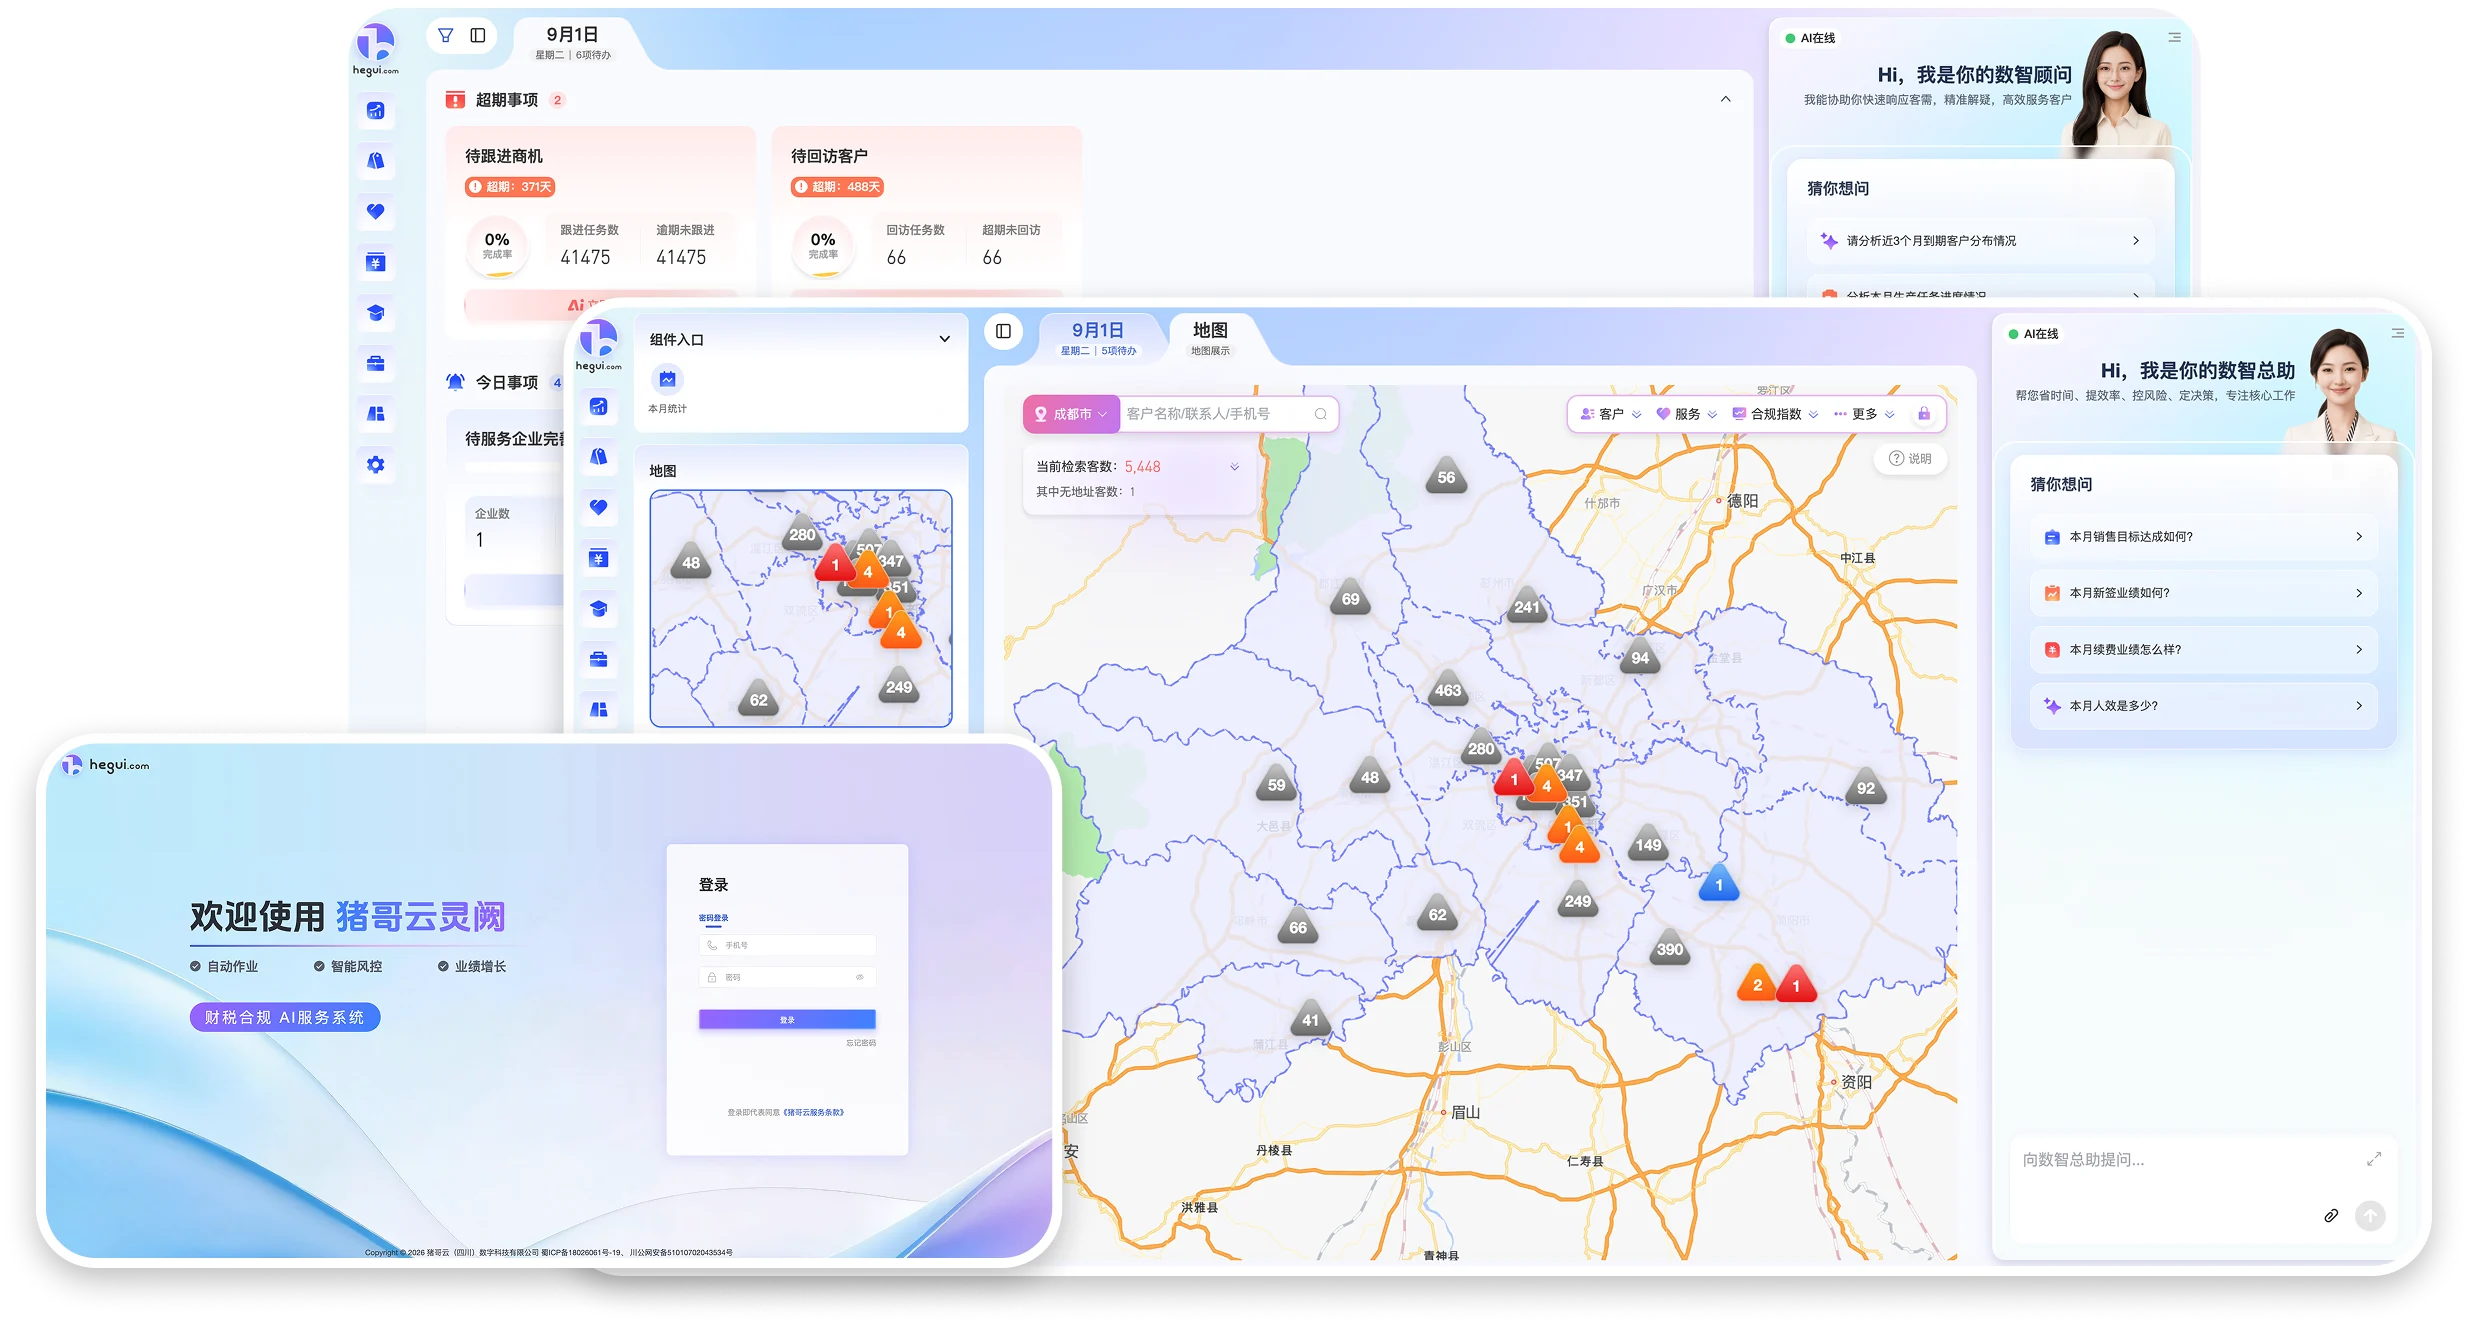Image resolution: width=2468 pixels, height=1324 pixels.
Task: Ask 本月人效是多少? suggestion
Action: [x=2203, y=706]
